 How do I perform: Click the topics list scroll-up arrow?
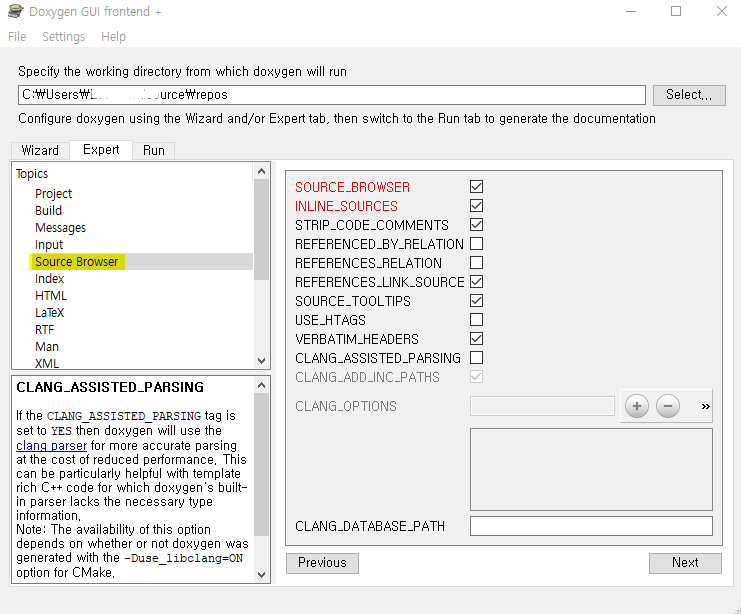tap(261, 171)
